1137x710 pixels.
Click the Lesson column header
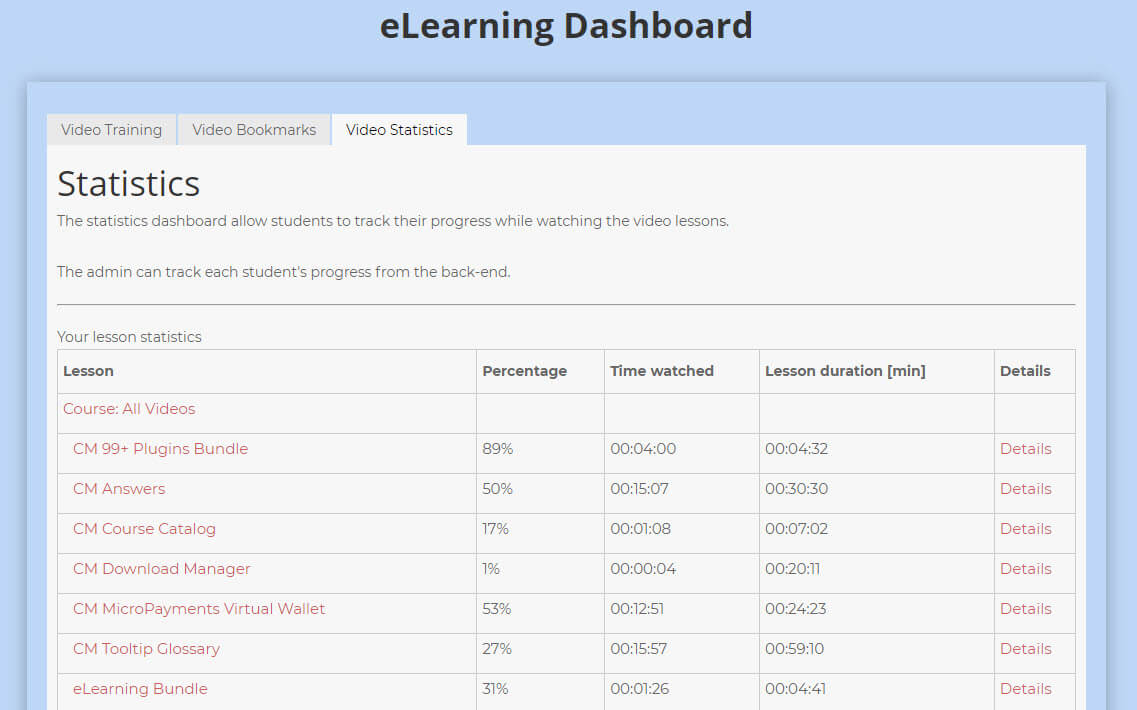click(88, 371)
